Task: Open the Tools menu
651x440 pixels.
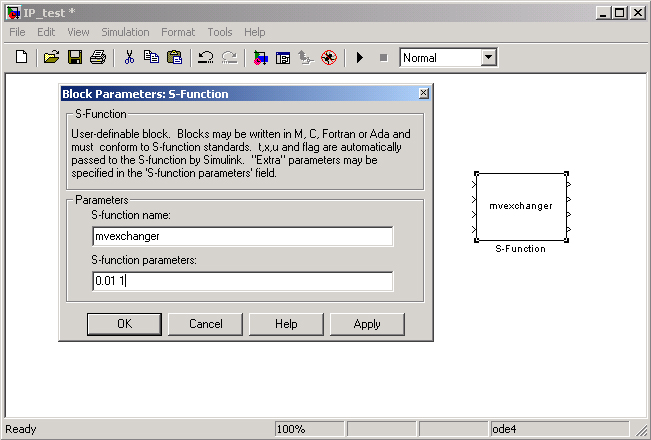Action: pos(220,32)
